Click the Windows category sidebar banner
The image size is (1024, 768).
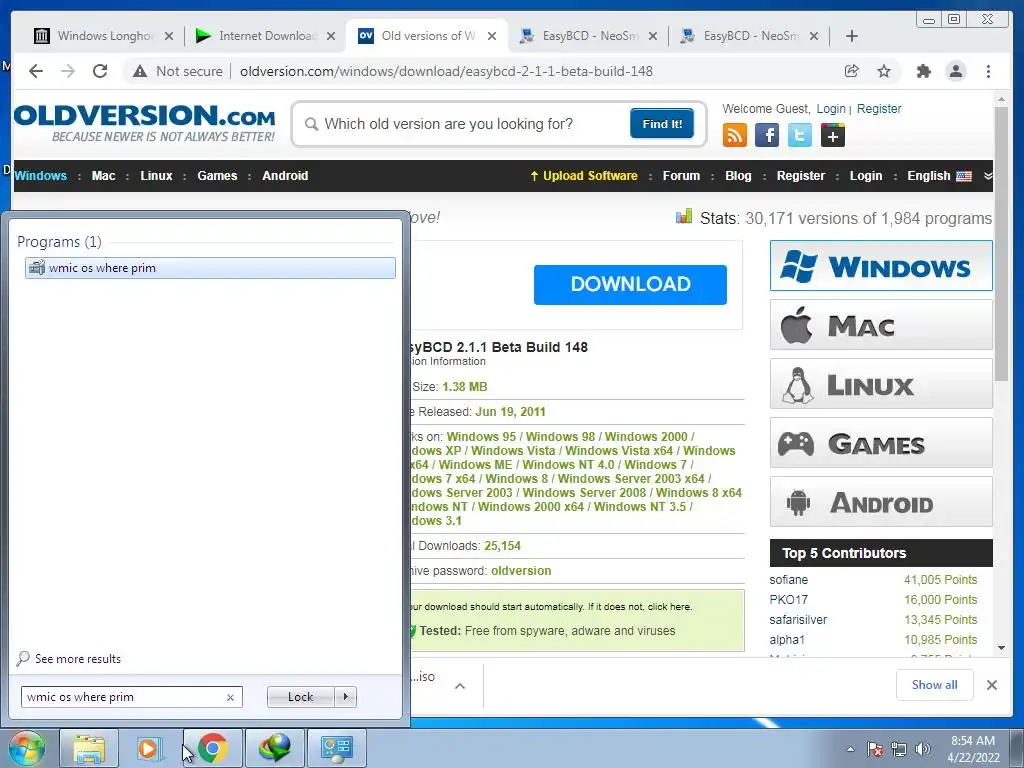[x=881, y=266]
